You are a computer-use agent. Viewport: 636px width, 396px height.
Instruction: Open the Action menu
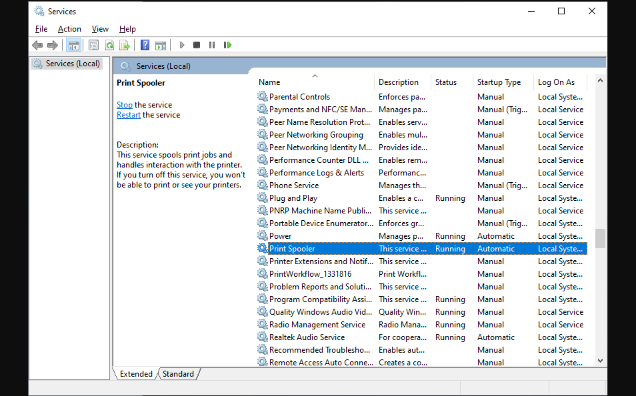point(69,29)
